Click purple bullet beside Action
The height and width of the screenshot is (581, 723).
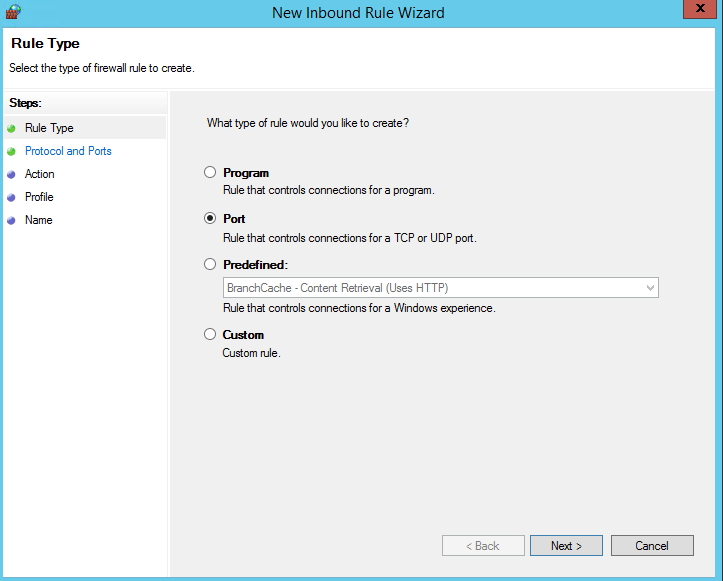click(x=12, y=174)
